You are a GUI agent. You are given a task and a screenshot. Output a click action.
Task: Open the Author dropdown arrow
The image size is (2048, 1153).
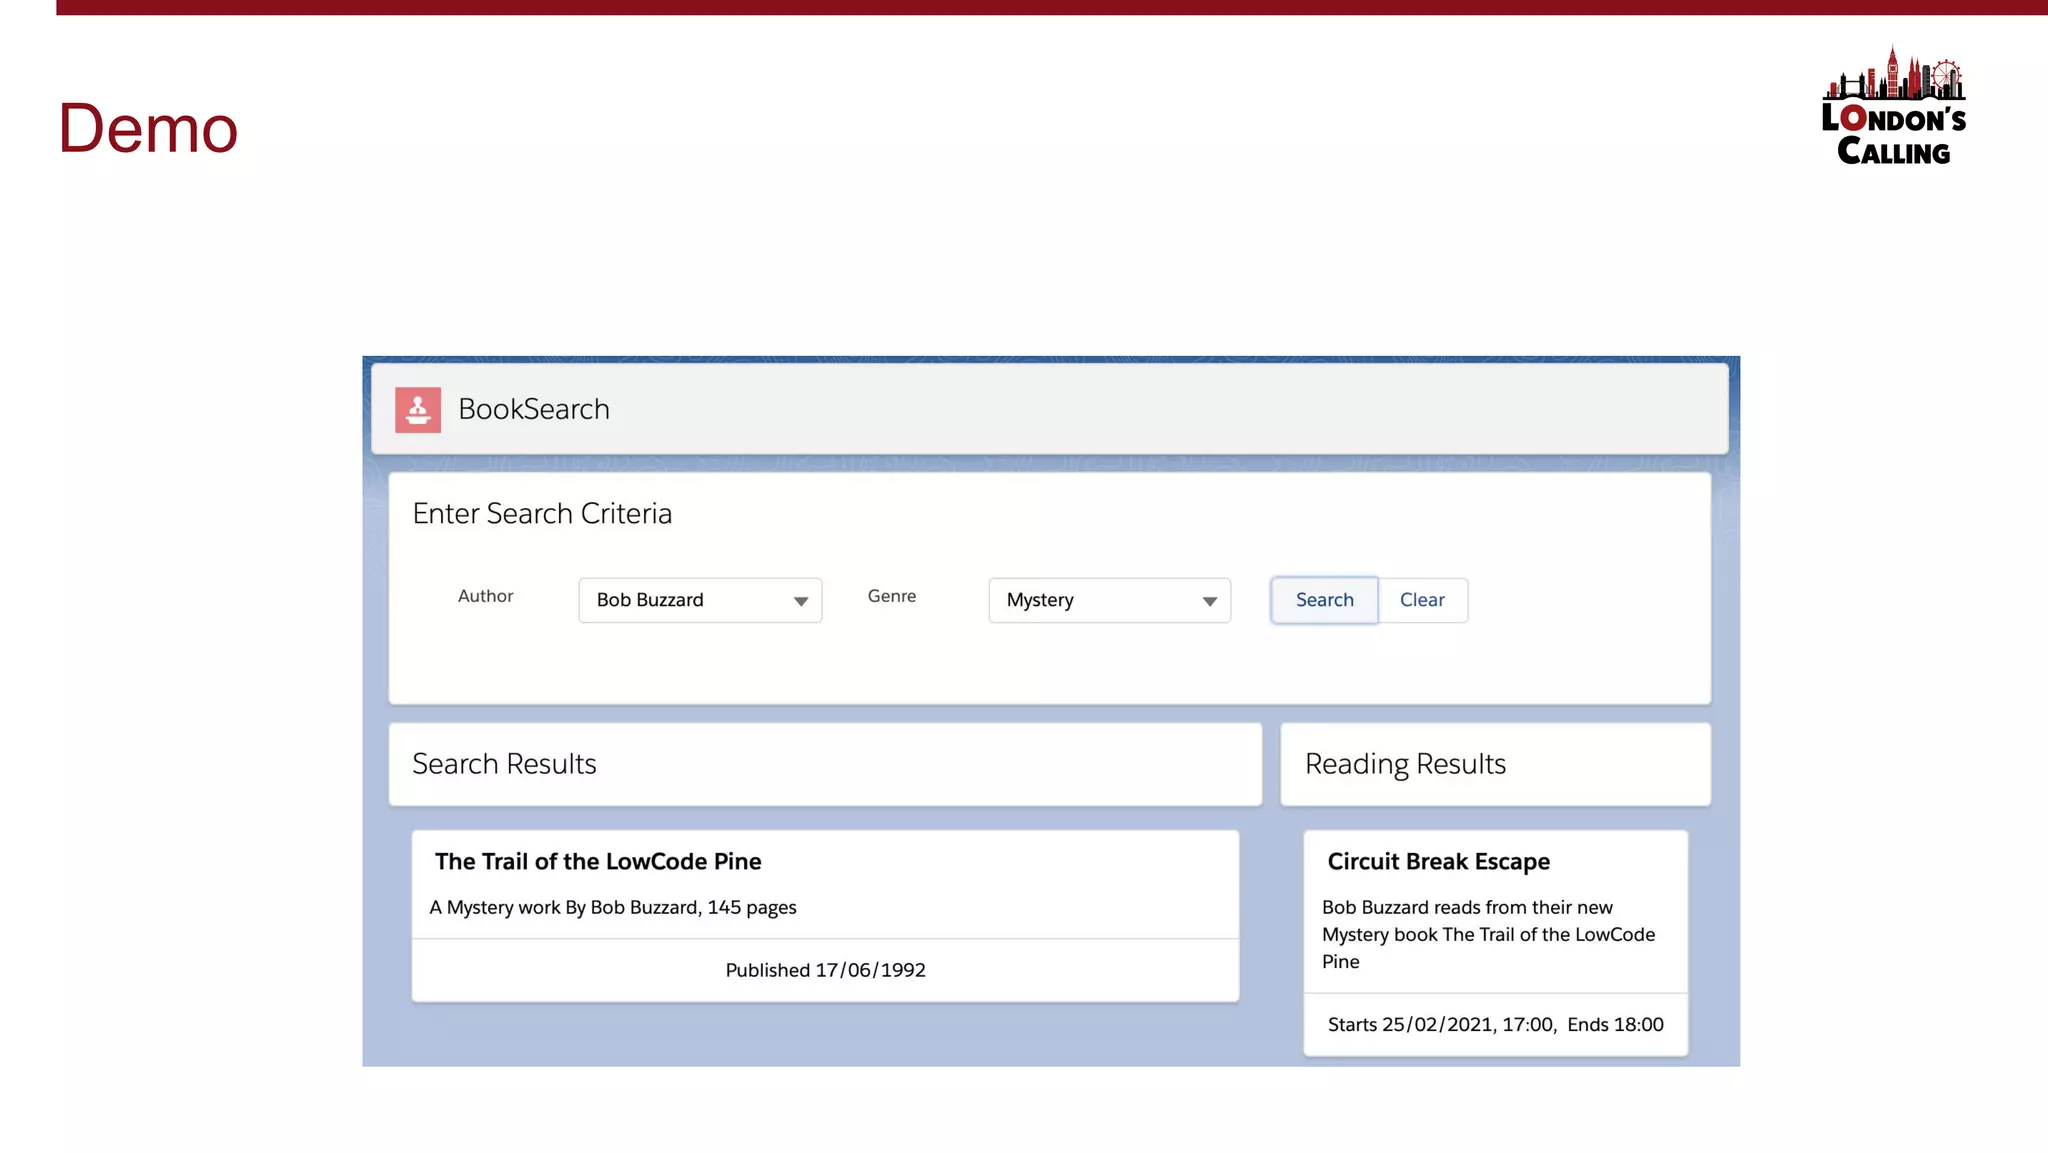point(800,601)
